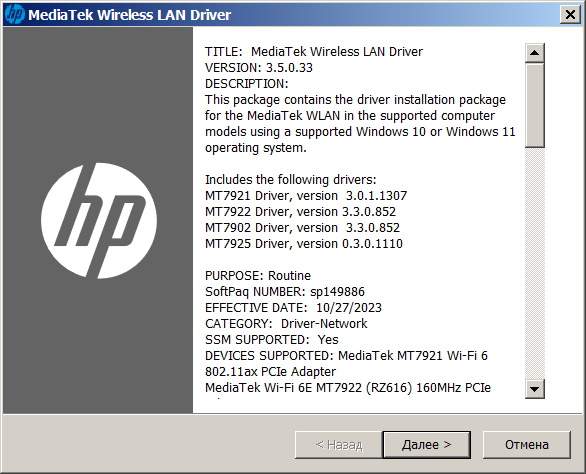Viewport: 586px width, 474px height.
Task: Click the 'operating system.' text line
Action: (x=256, y=148)
